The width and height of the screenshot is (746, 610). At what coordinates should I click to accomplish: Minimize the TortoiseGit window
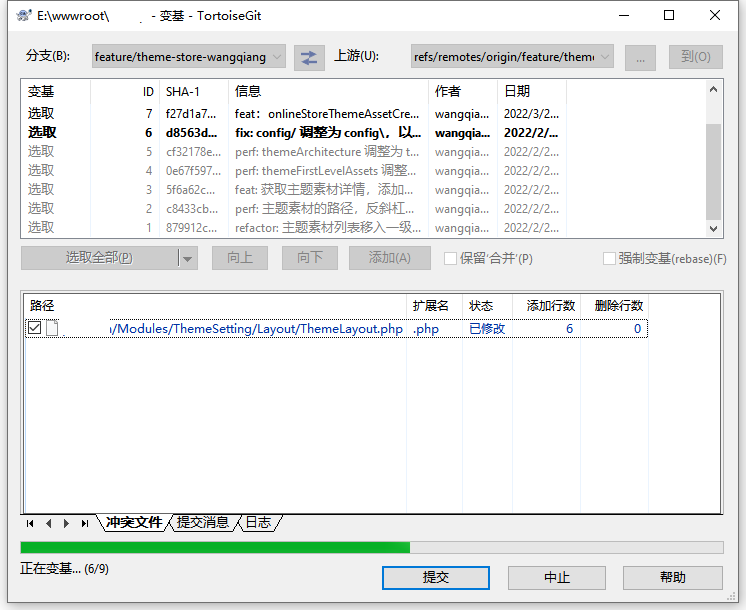pos(624,16)
